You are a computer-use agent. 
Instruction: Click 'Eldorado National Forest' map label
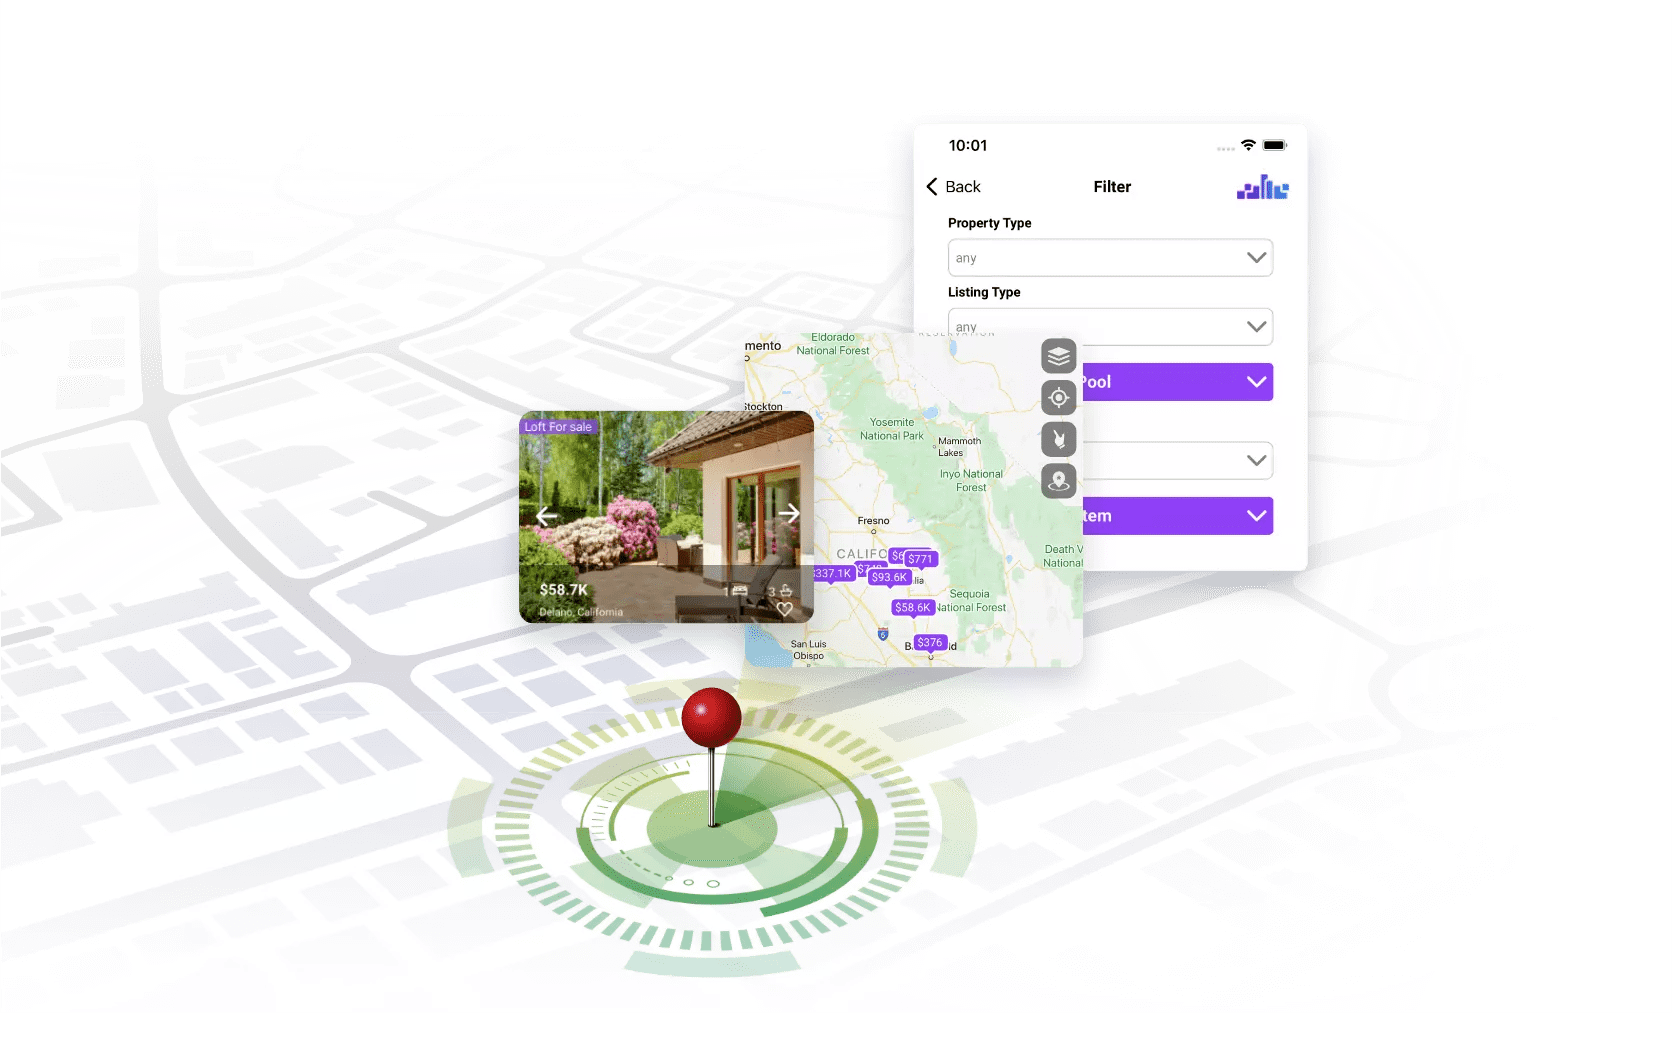[x=833, y=344]
